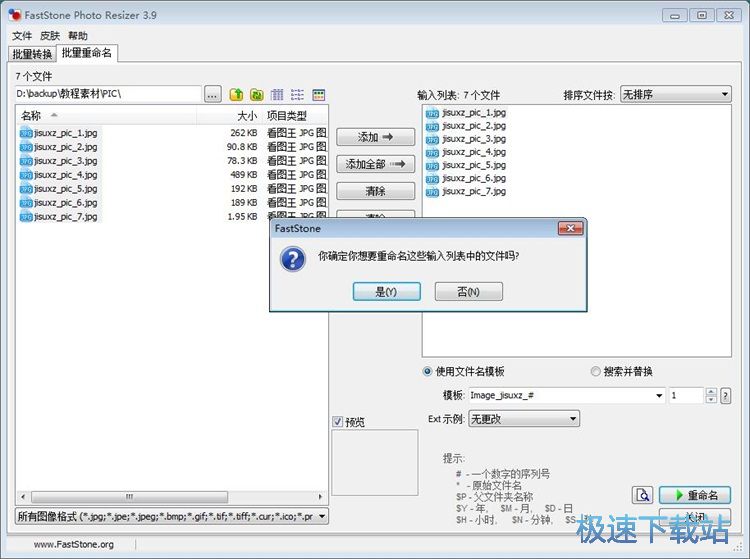The width and height of the screenshot is (750, 559).
Task: Select jisuxz_pic_2.jpg in input list
Action: coord(474,126)
